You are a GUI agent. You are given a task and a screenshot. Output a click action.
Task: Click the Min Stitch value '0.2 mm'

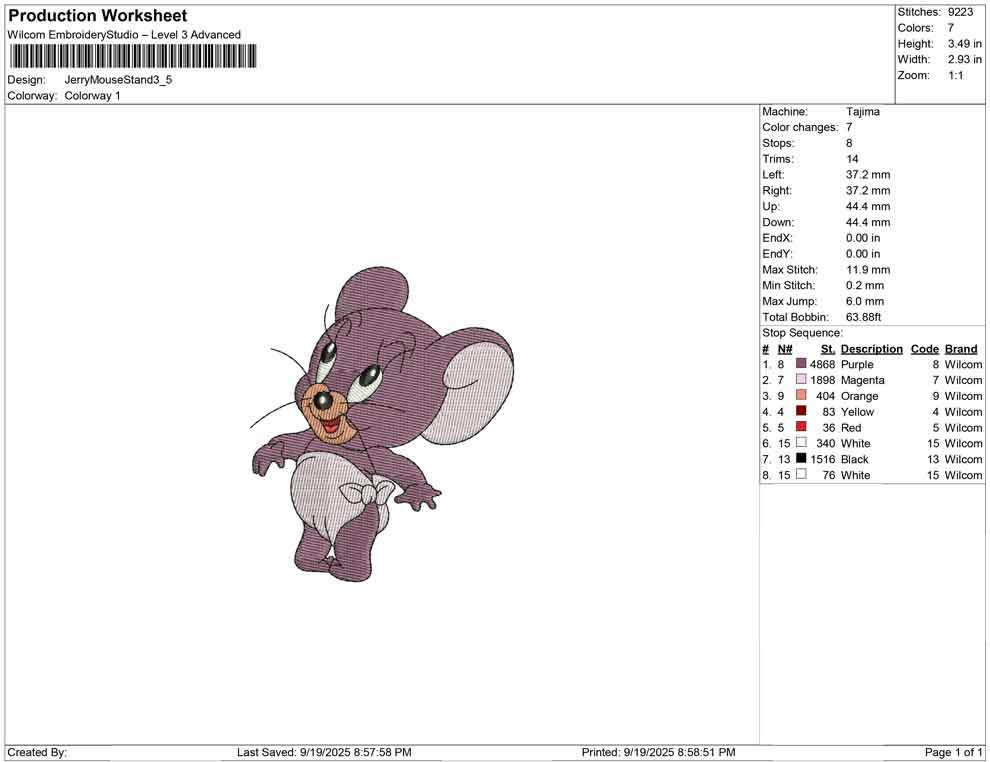click(864, 285)
